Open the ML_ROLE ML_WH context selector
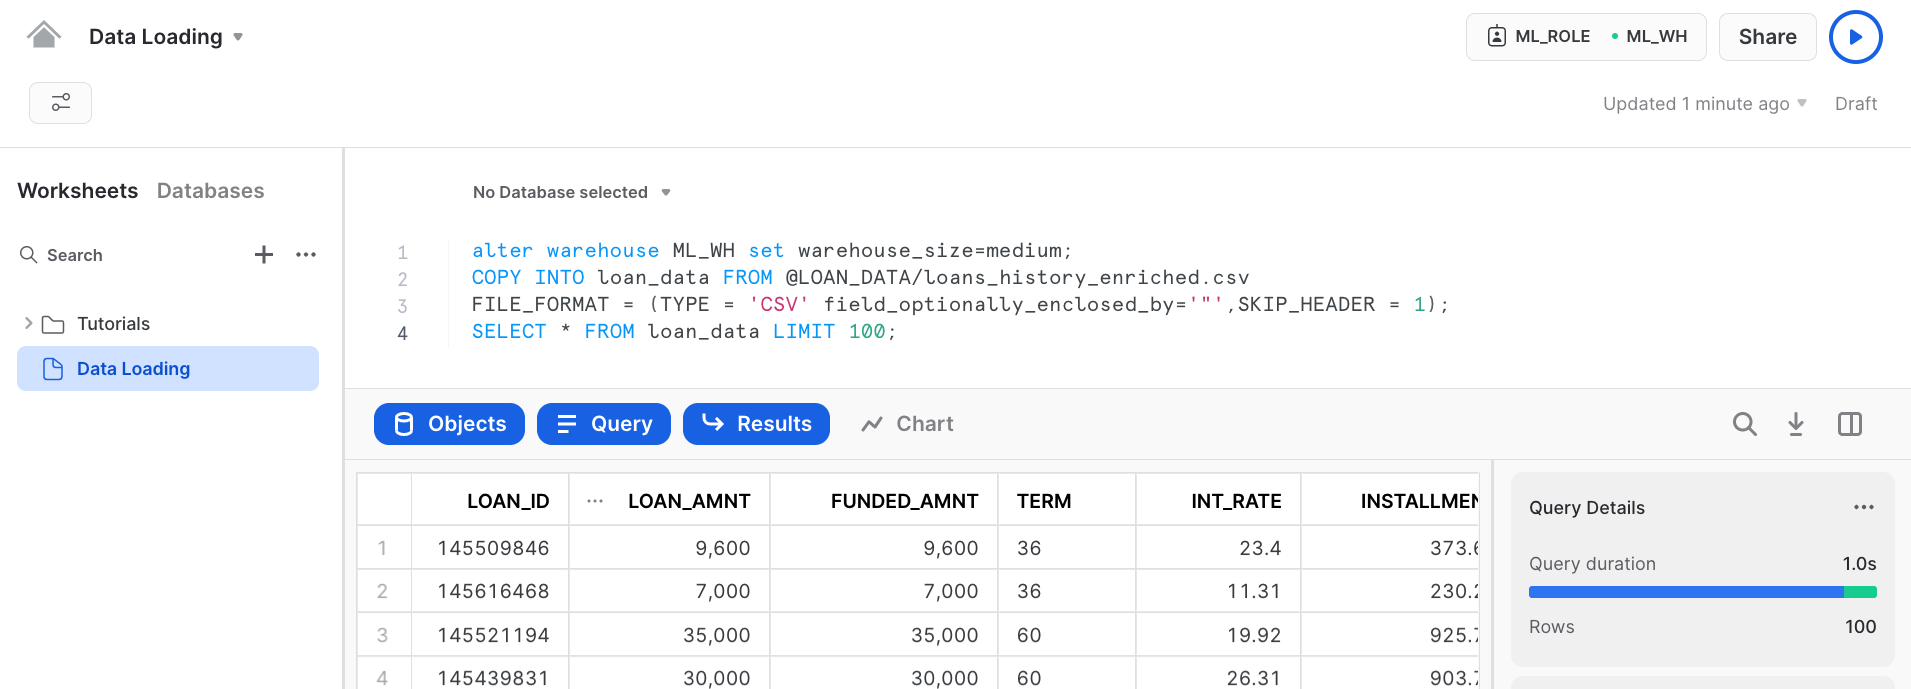The image size is (1911, 689). pos(1585,37)
